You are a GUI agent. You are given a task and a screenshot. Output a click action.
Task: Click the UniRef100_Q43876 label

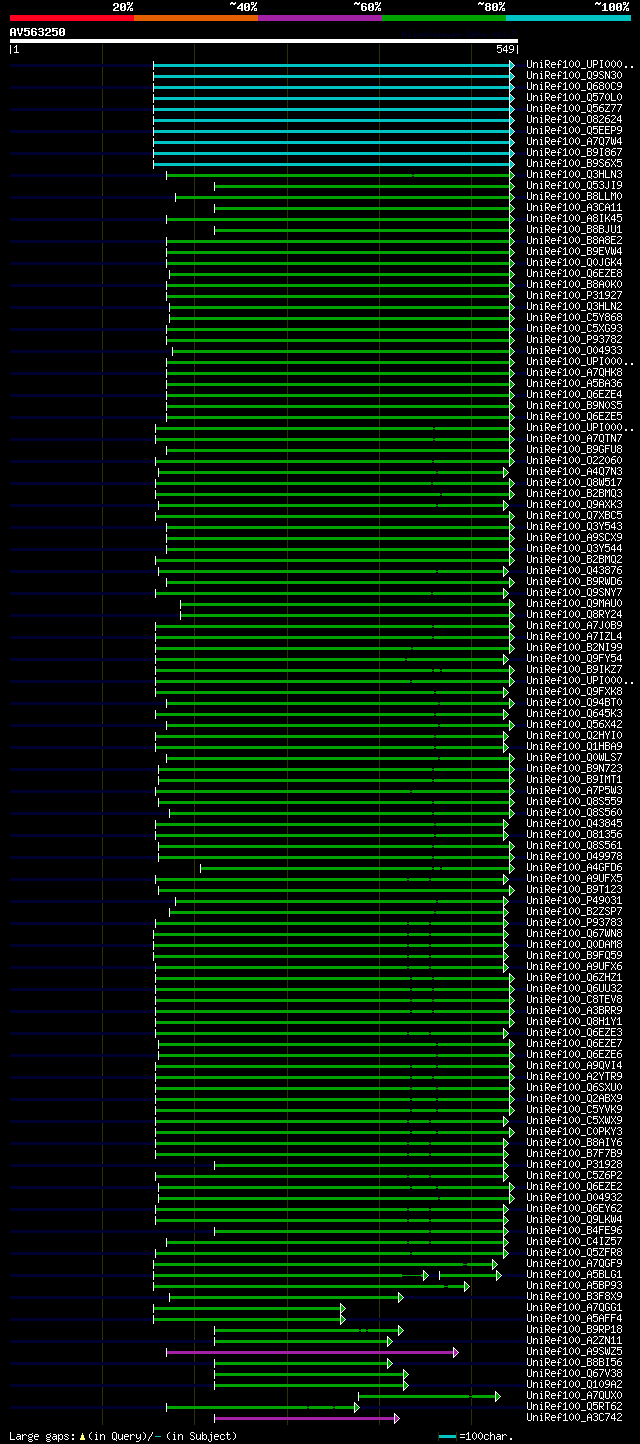[x=574, y=570]
